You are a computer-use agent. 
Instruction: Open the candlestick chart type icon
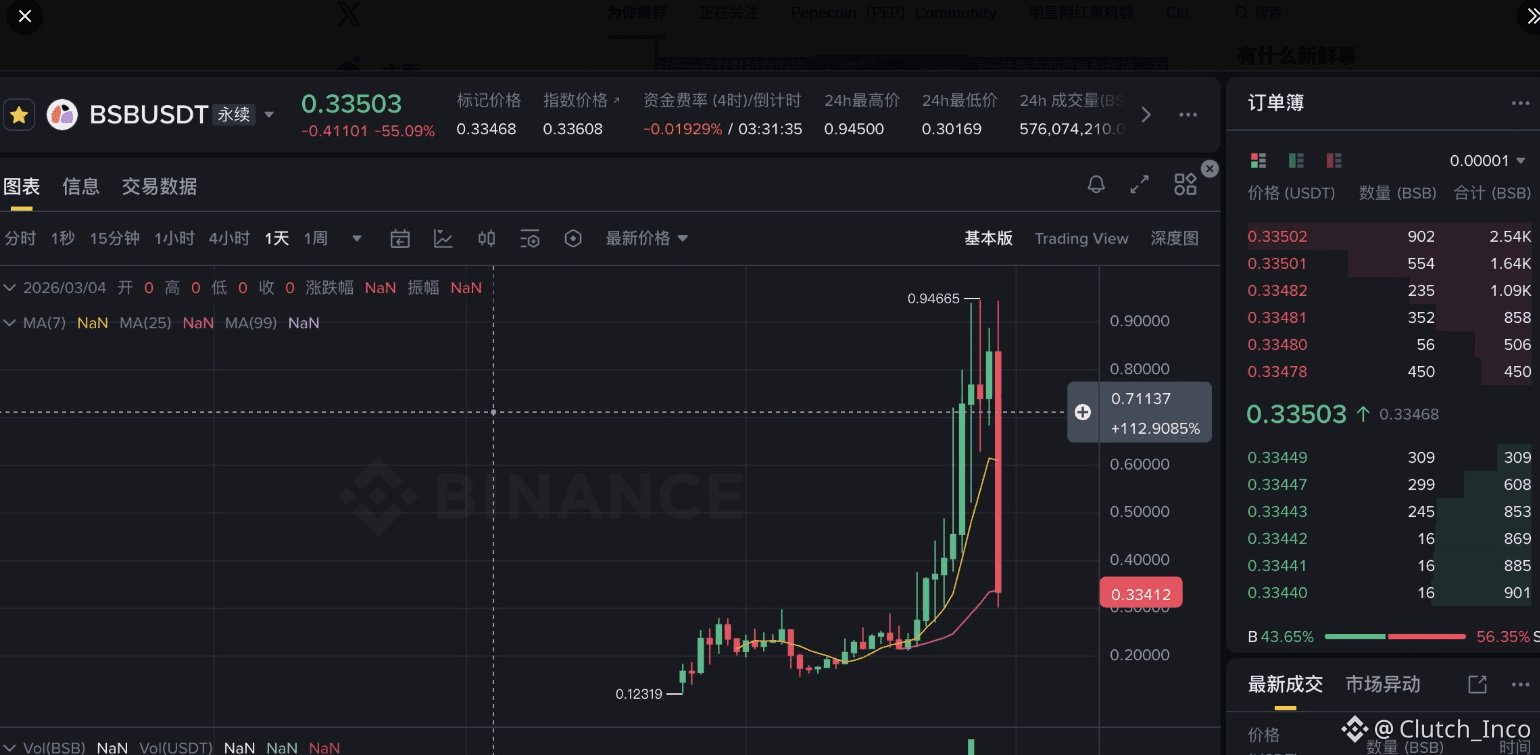click(x=487, y=238)
